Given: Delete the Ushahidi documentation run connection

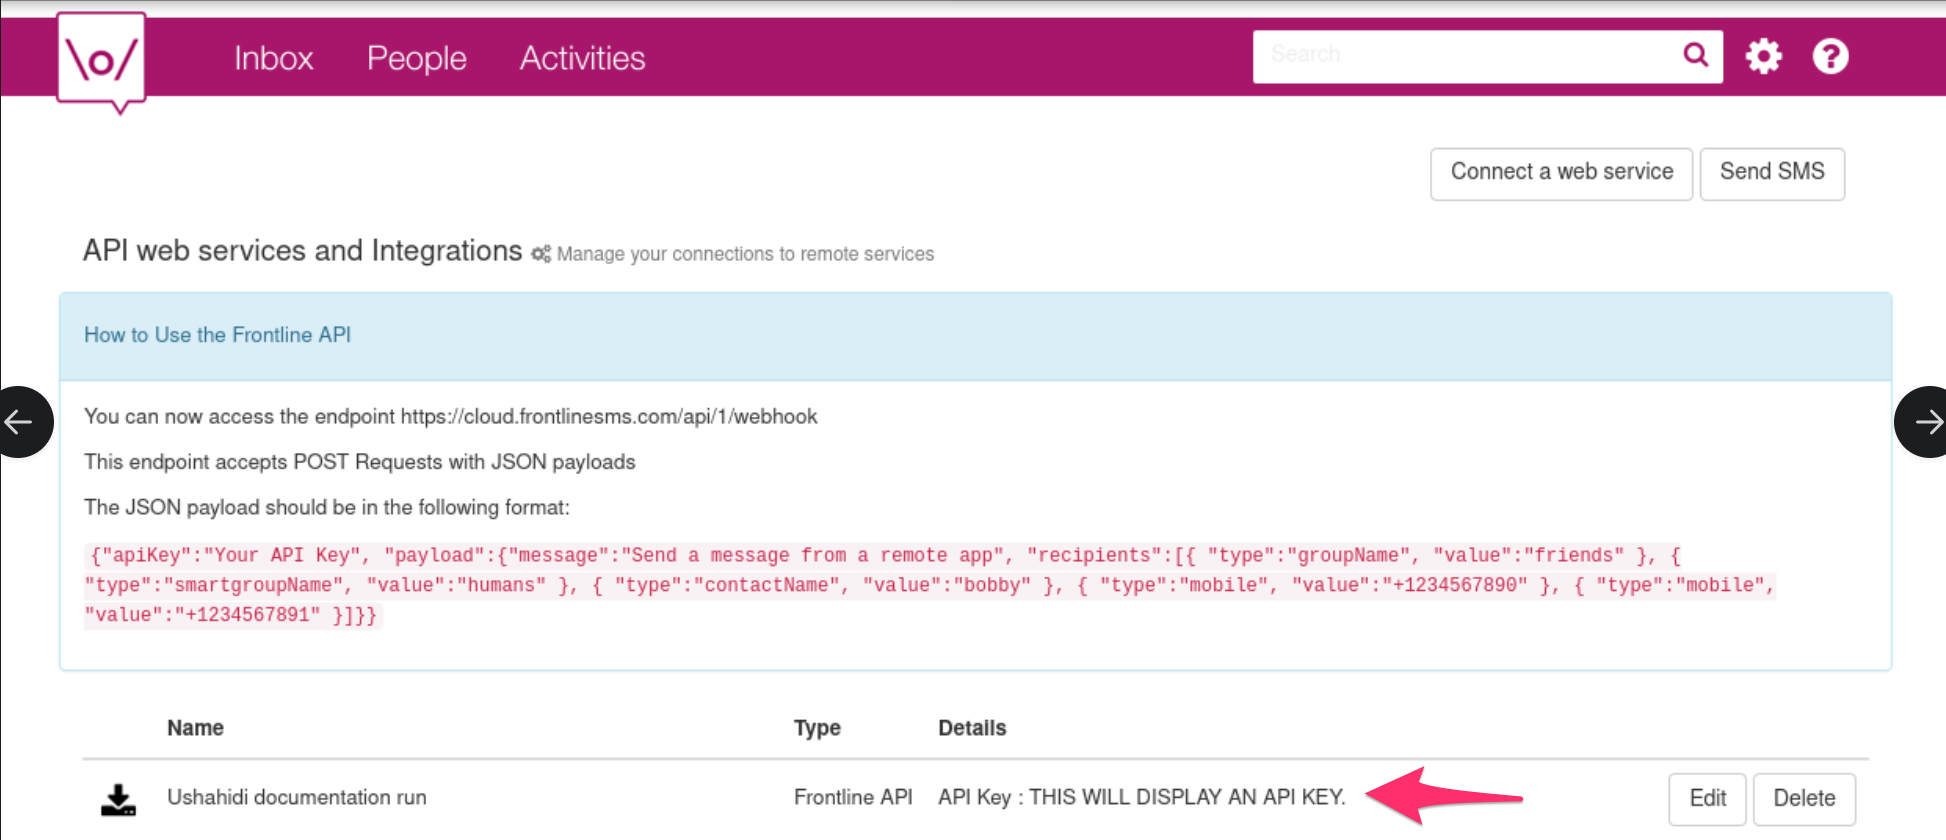Looking at the screenshot, I should pyautogui.click(x=1803, y=798).
